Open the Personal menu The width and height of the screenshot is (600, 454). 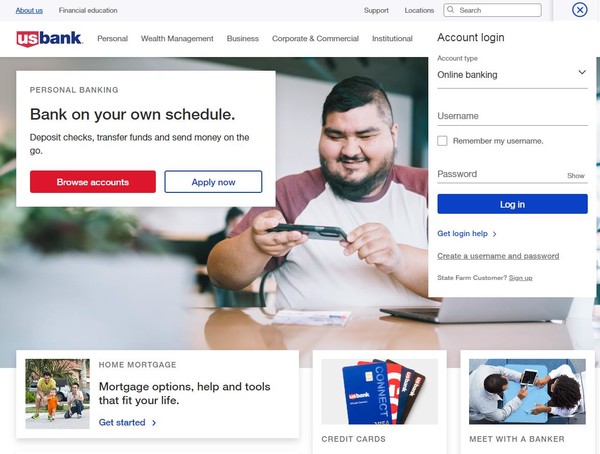[112, 39]
